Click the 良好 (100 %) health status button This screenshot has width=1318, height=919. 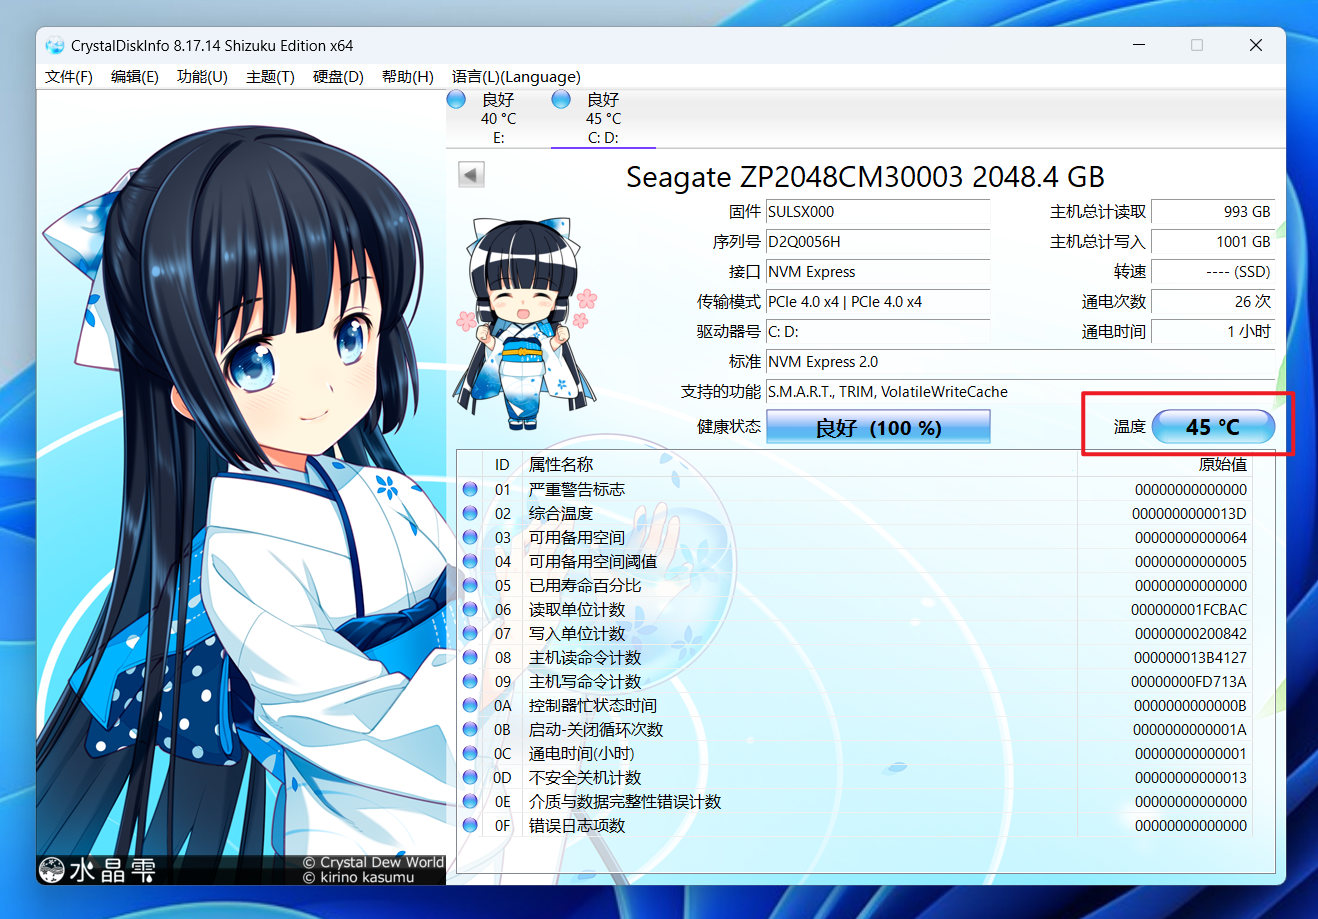[878, 427]
